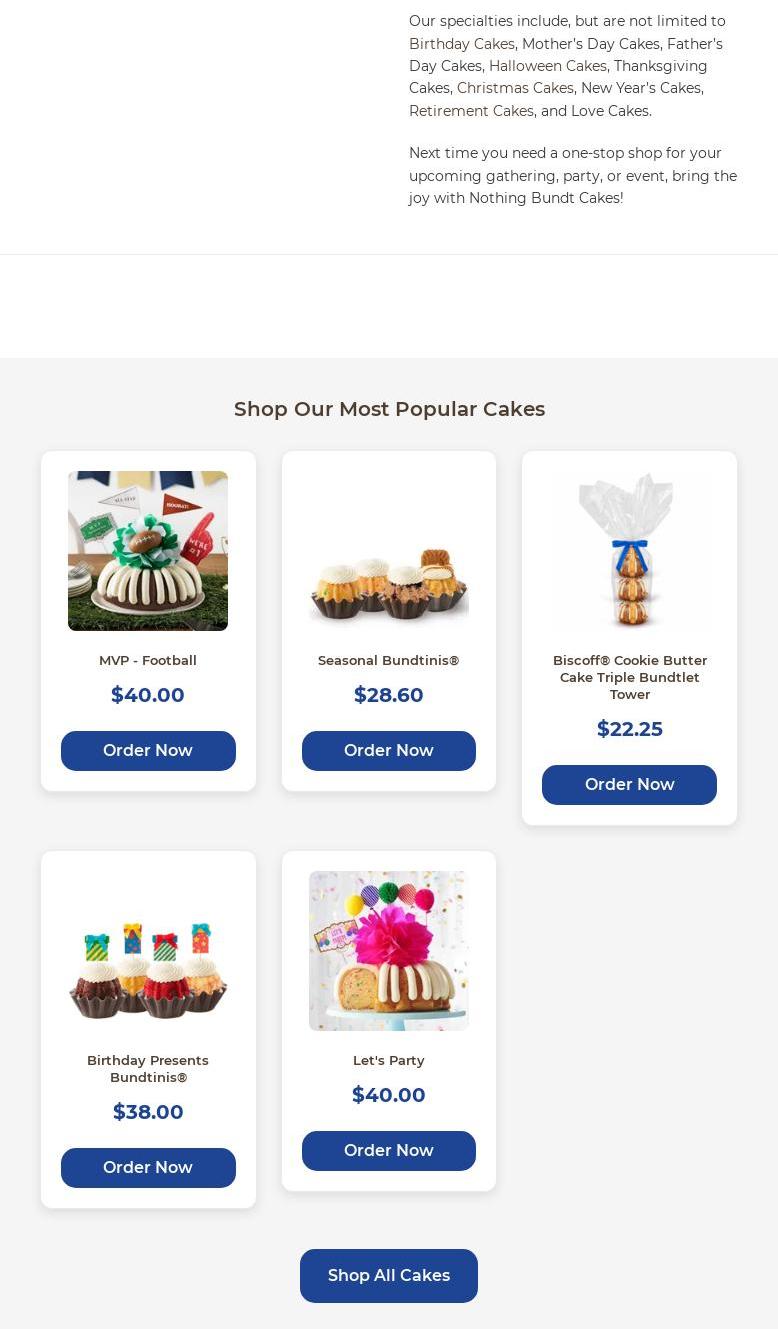Open the MVP - Football cake image
Screen dimensions: 778x1329
tap(148, 551)
